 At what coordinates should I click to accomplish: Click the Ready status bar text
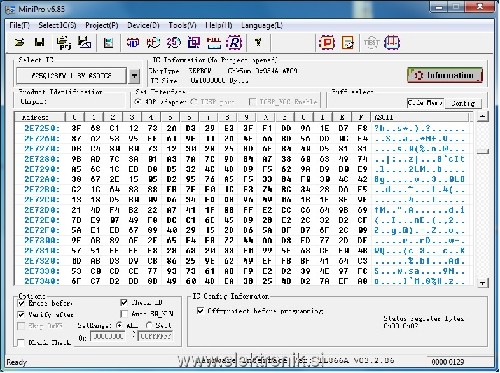pos(16,362)
